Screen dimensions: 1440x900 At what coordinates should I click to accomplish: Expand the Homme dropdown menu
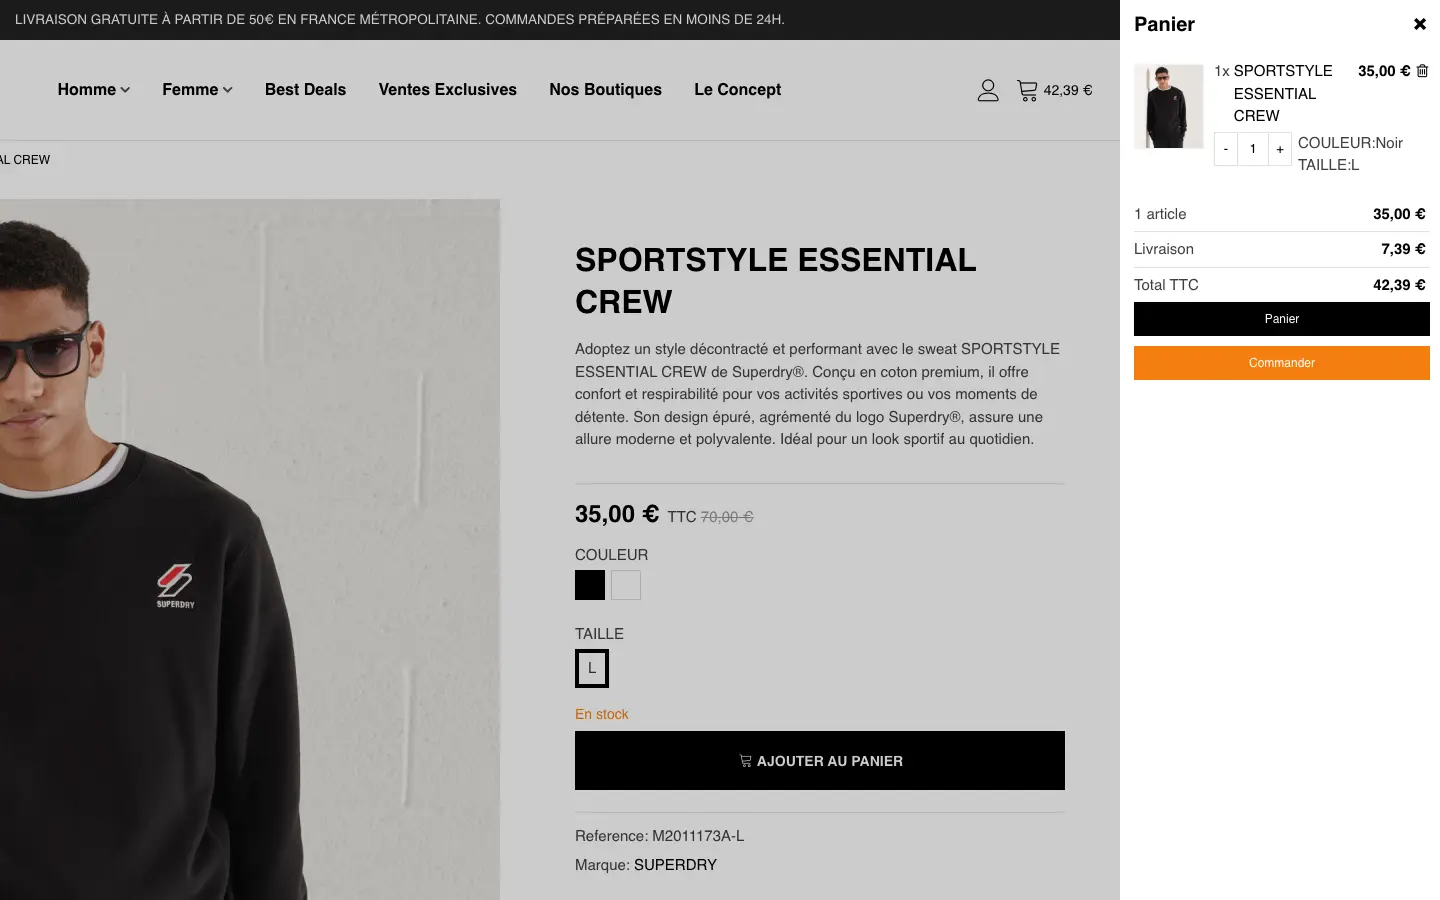93,90
